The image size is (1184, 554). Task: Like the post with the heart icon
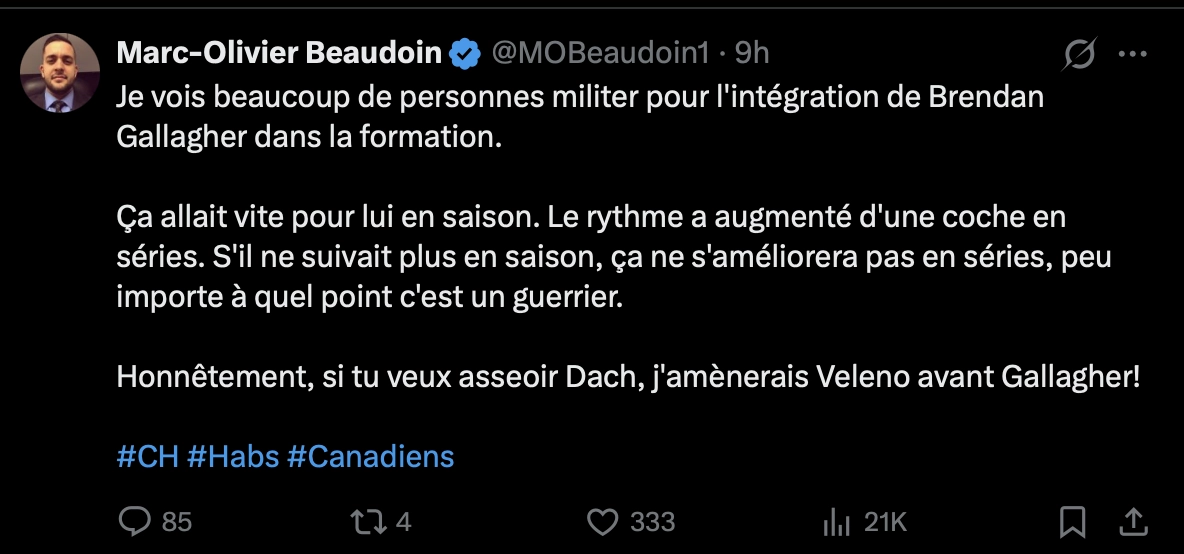(603, 521)
